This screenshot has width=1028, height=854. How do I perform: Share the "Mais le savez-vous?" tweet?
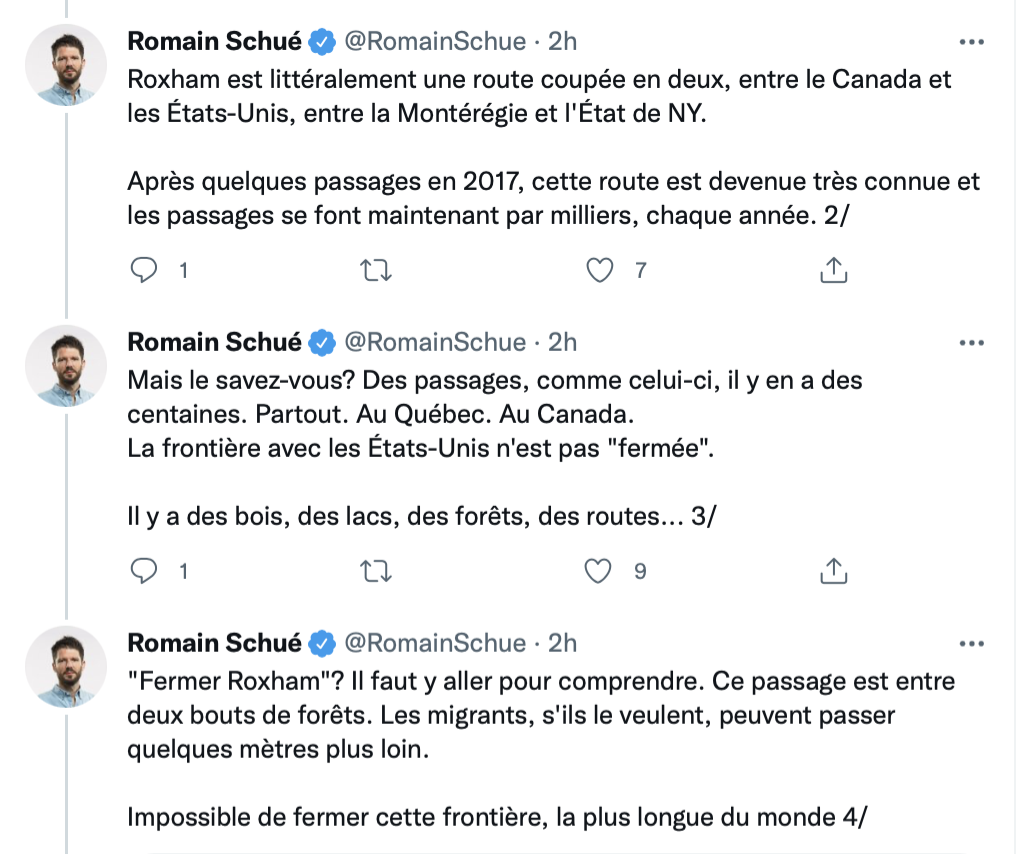(834, 571)
